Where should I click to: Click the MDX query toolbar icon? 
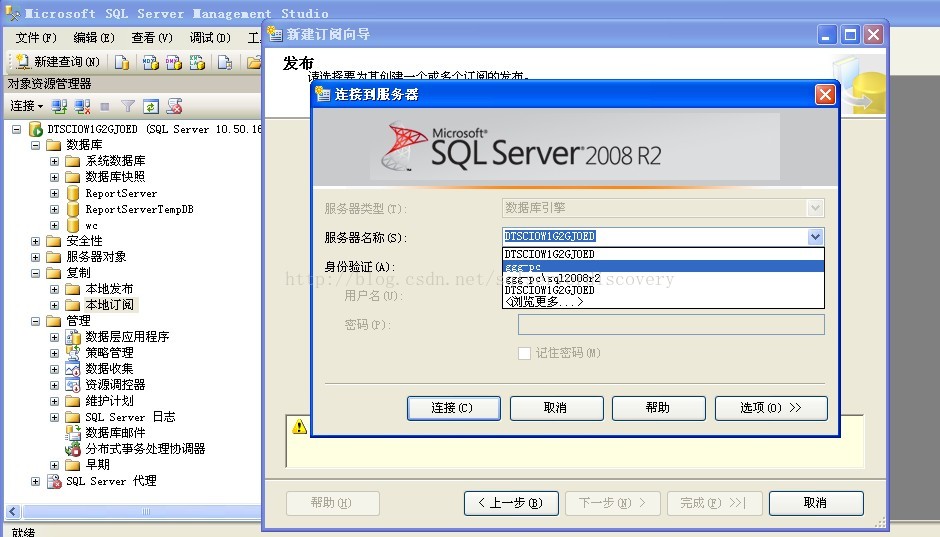(x=150, y=62)
